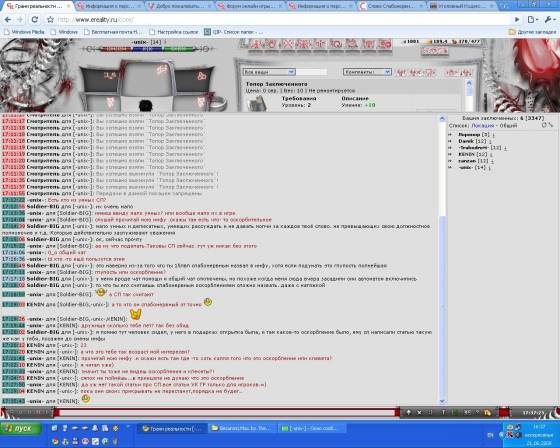
Task: Click player 'KENIN [12]' in the list
Action: [472, 154]
